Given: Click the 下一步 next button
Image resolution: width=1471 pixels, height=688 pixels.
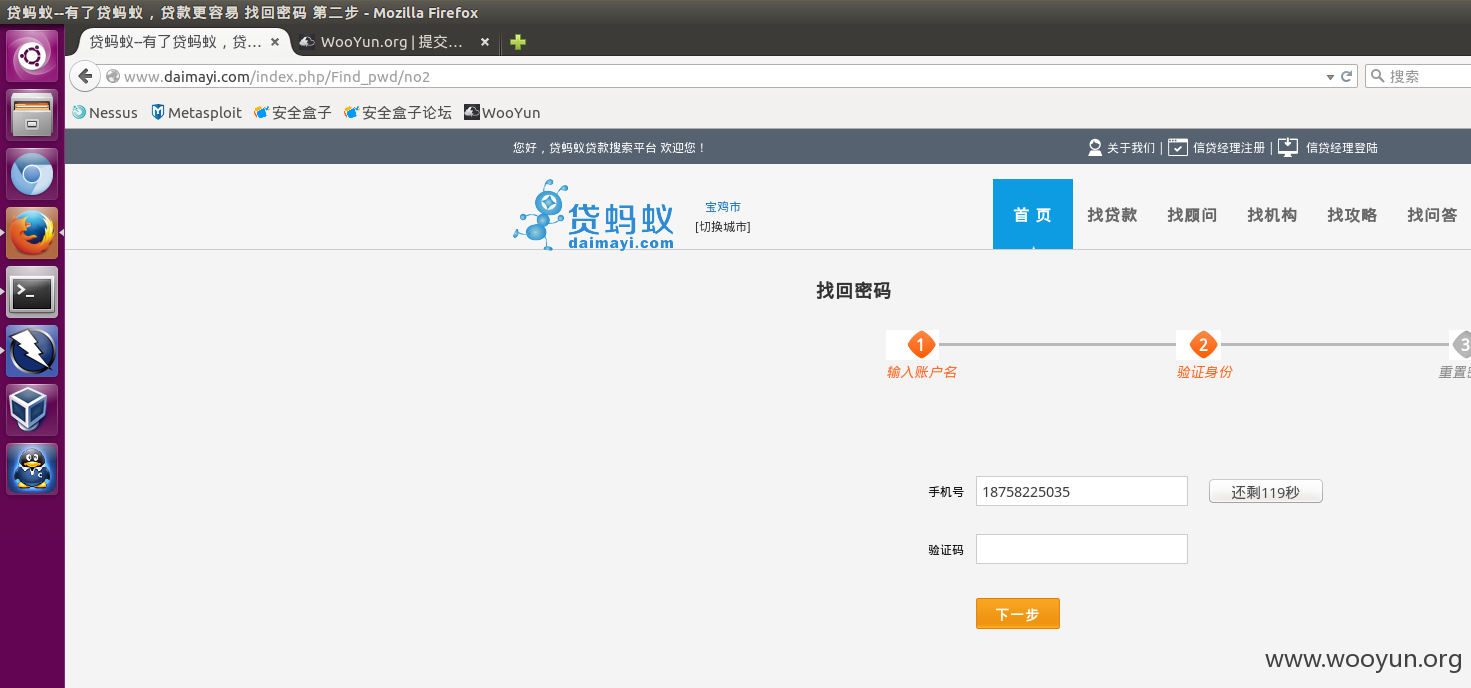Looking at the screenshot, I should pyautogui.click(x=1018, y=614).
